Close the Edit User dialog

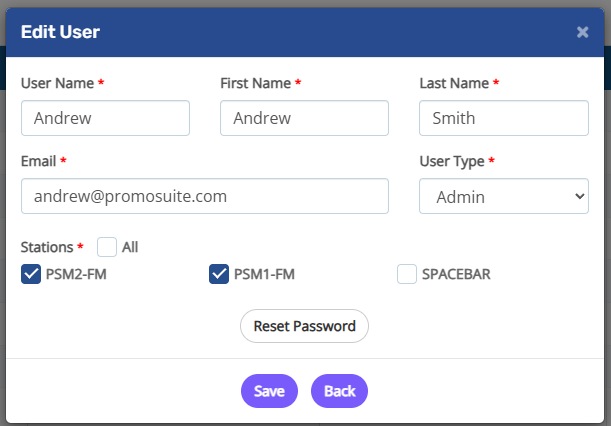[582, 32]
